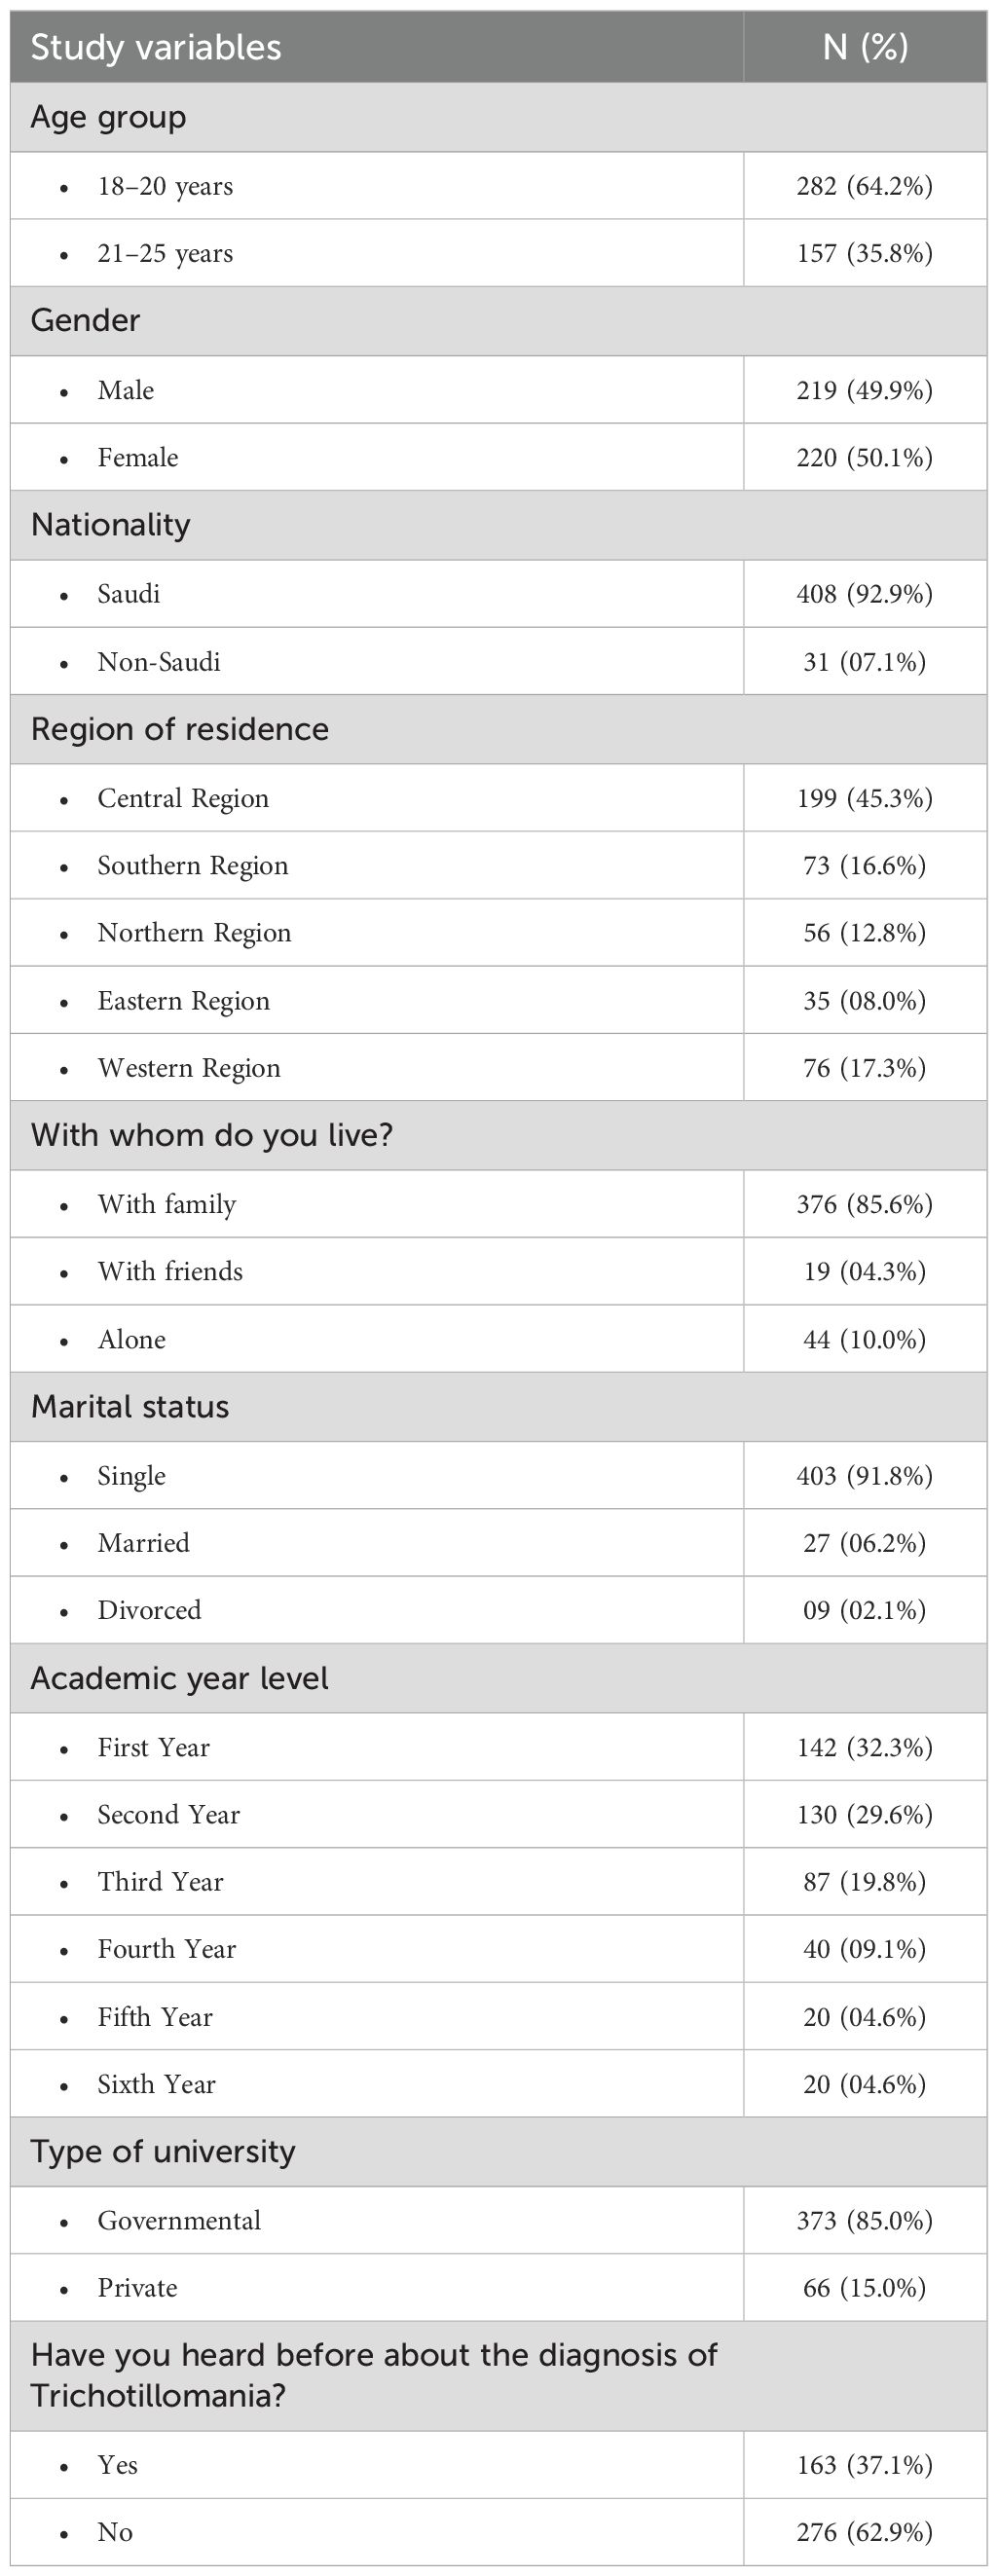
Task: Click the "Third Year" row label
Action: coord(160,1882)
